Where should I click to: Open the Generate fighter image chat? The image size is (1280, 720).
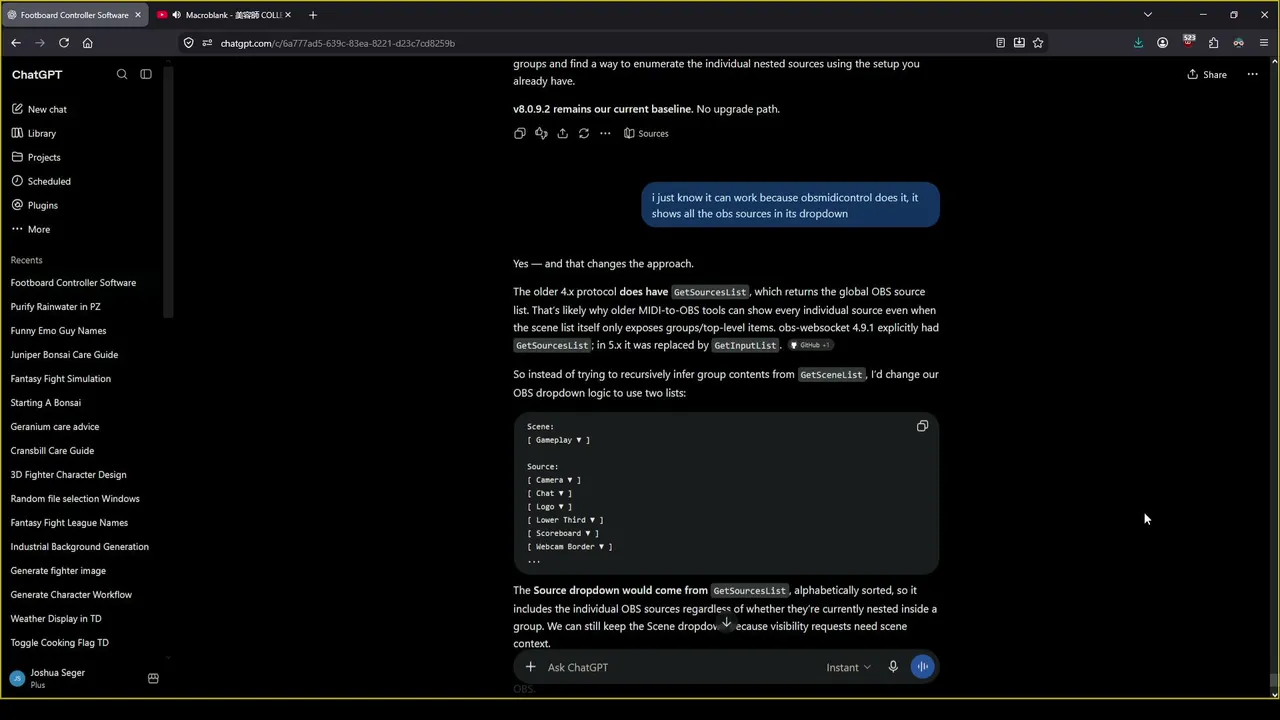58,571
